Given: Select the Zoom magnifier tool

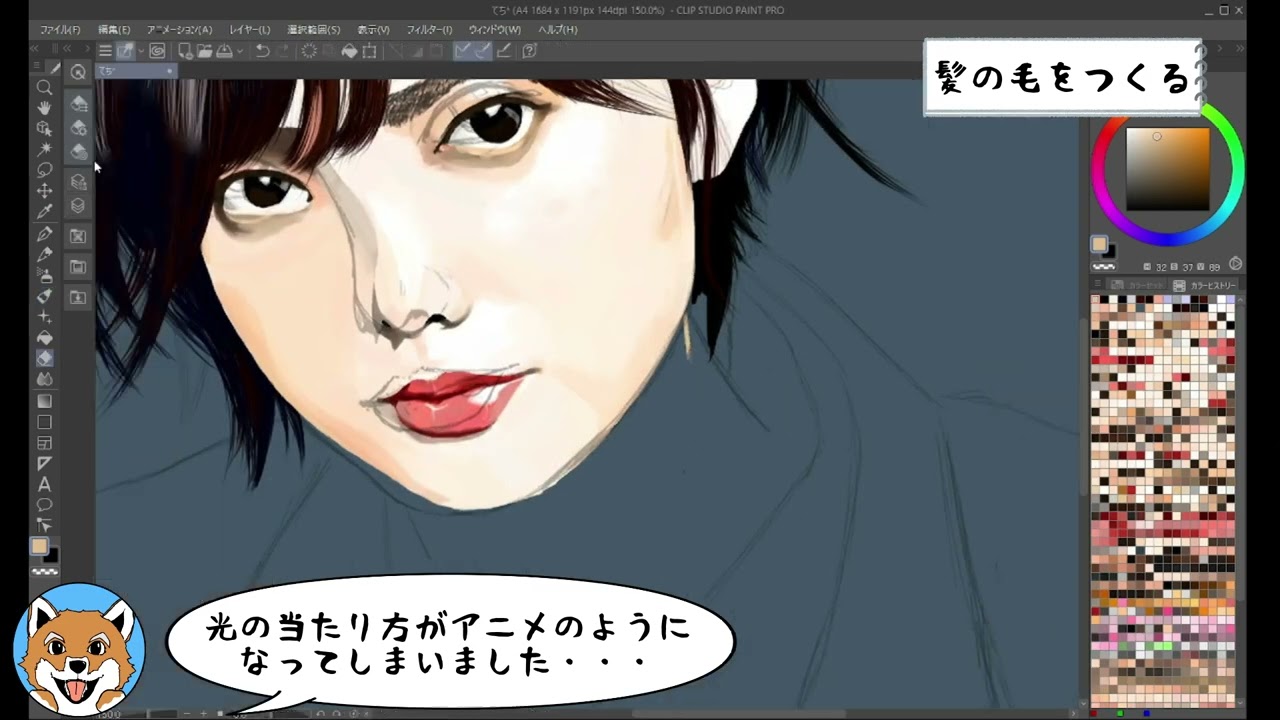Looking at the screenshot, I should [x=44, y=87].
